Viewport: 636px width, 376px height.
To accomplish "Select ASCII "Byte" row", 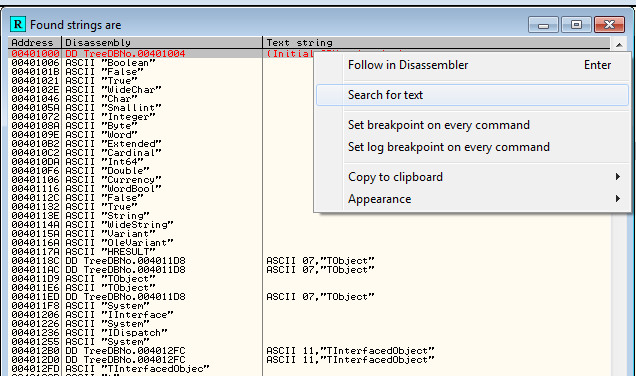I will 161,125.
